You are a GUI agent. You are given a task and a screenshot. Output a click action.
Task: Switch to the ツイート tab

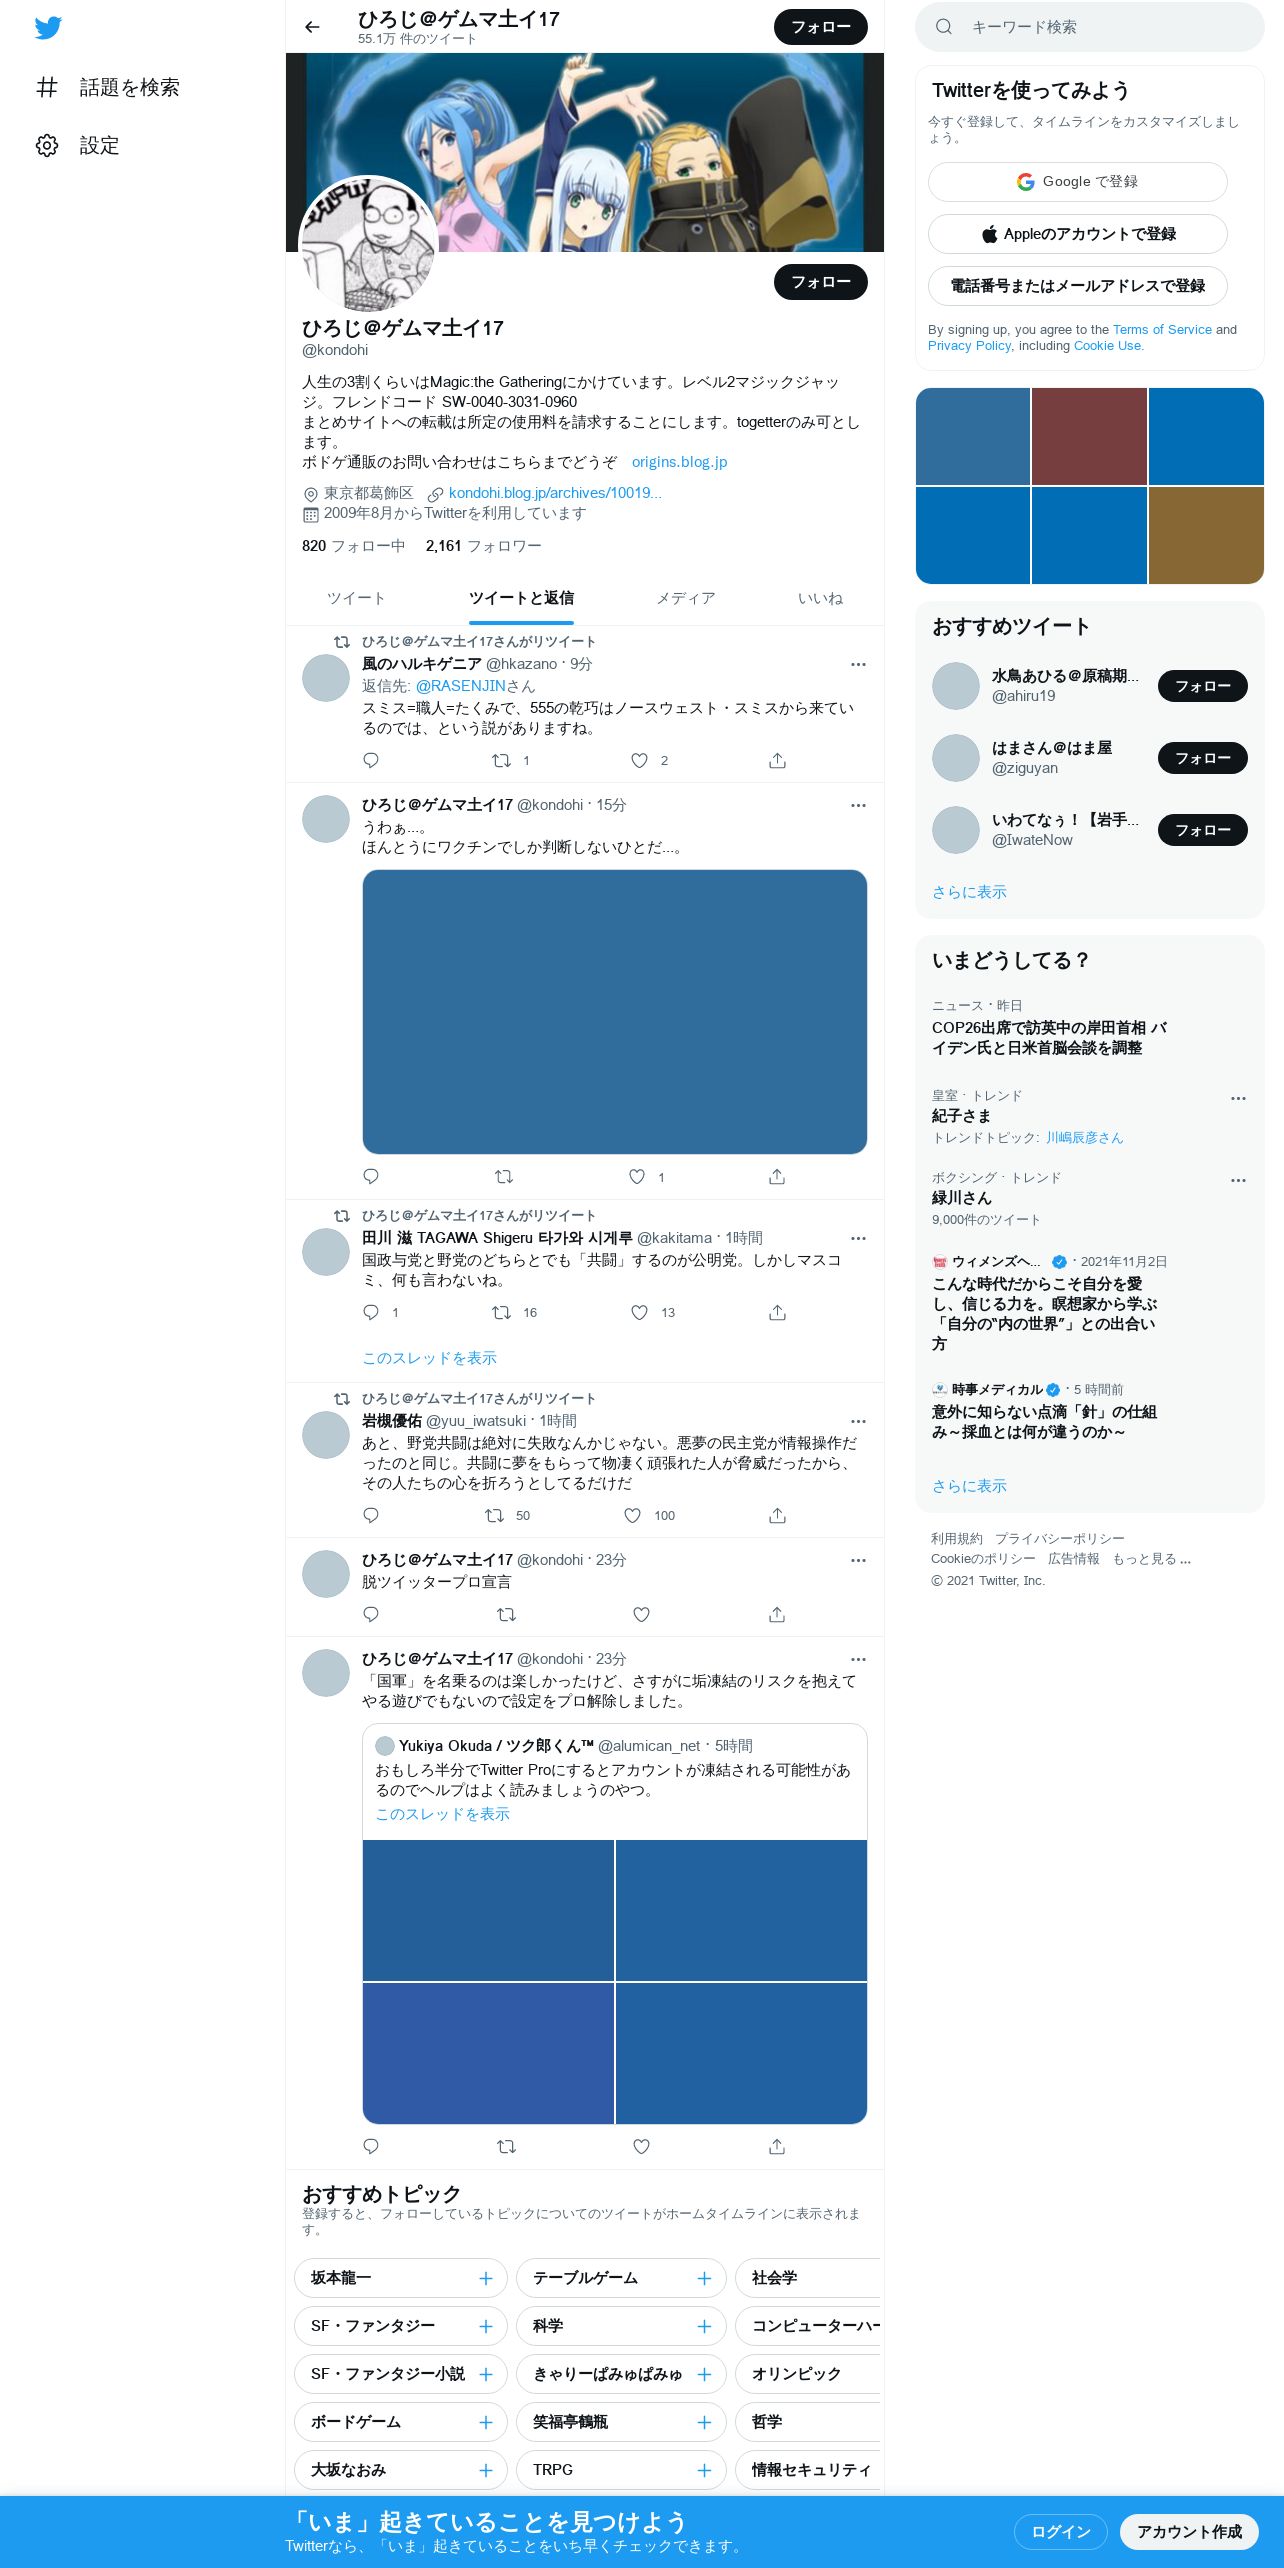[355, 598]
